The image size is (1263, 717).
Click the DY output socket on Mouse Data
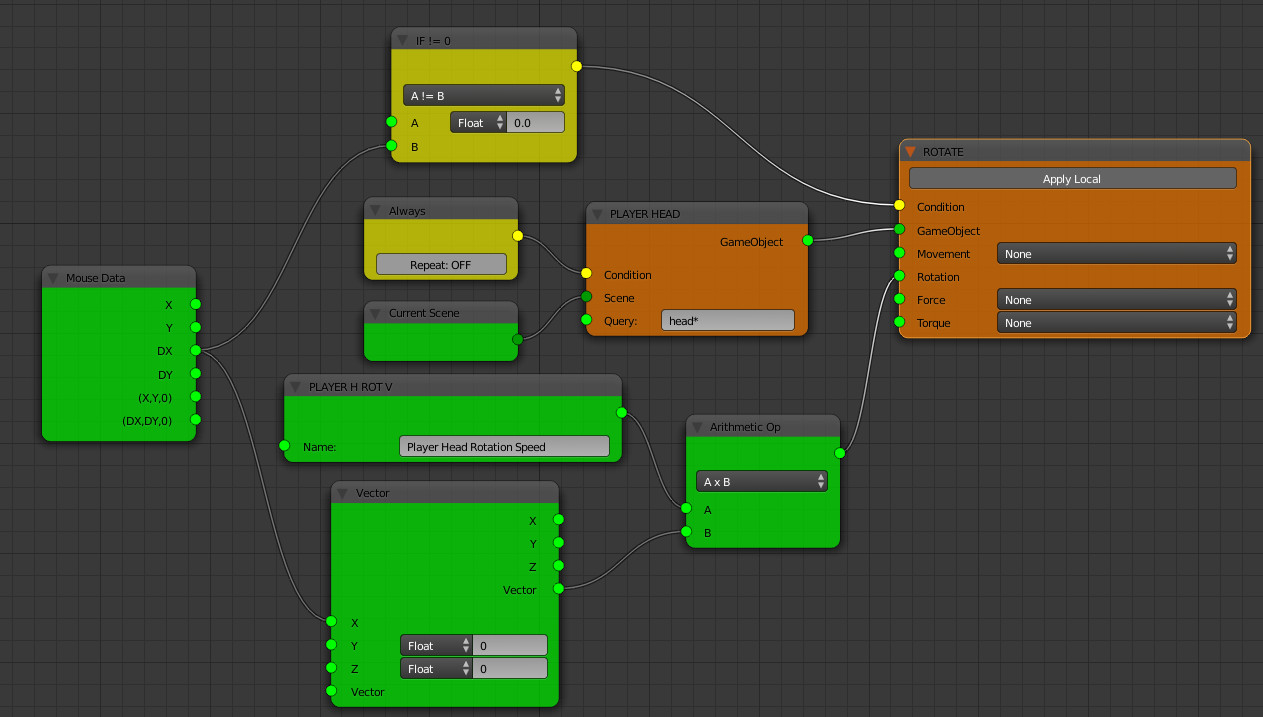point(196,375)
